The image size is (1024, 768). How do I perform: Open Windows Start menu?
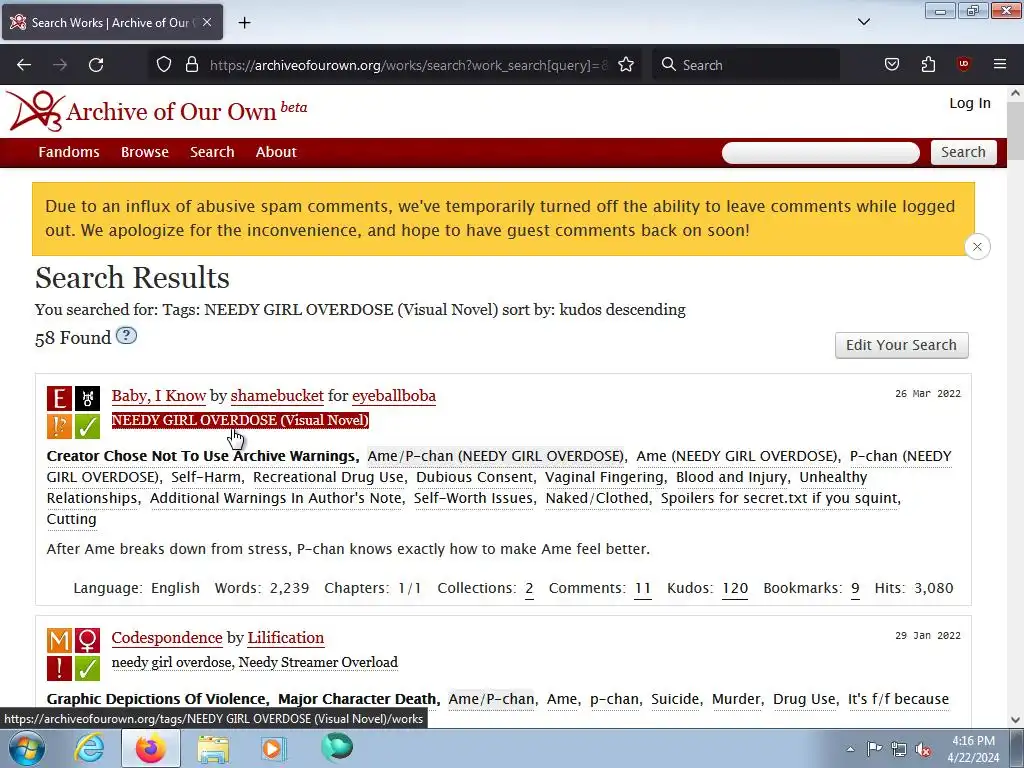click(x=27, y=748)
